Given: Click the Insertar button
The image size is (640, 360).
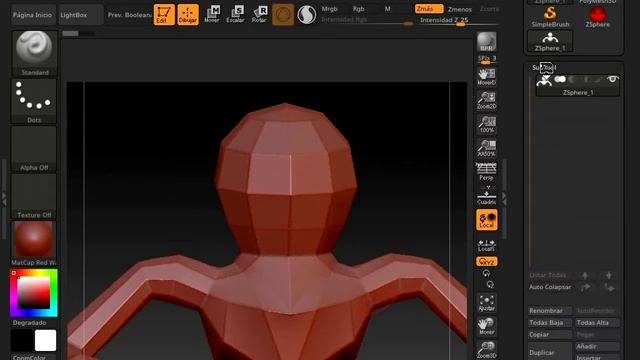Looking at the screenshot, I should [597, 357].
